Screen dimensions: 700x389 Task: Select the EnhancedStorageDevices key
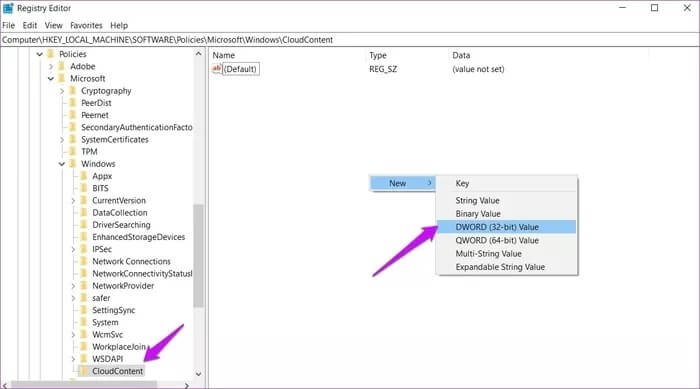[138, 237]
